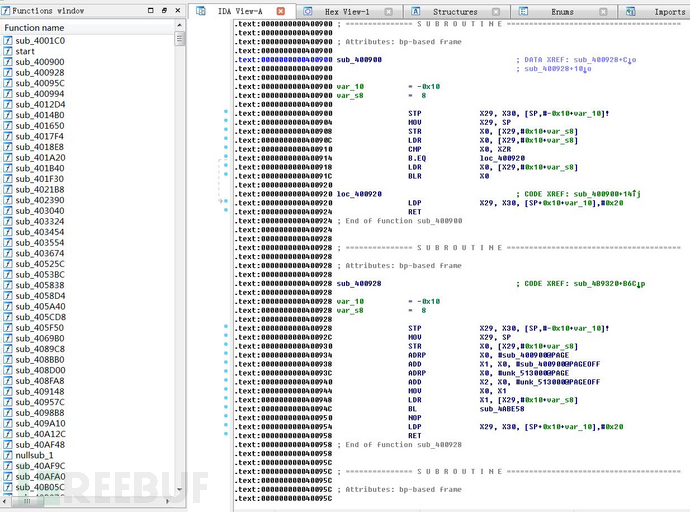The width and height of the screenshot is (690, 512).
Task: Click the functions list horizontal scroll left arrow
Action: pos(4,501)
